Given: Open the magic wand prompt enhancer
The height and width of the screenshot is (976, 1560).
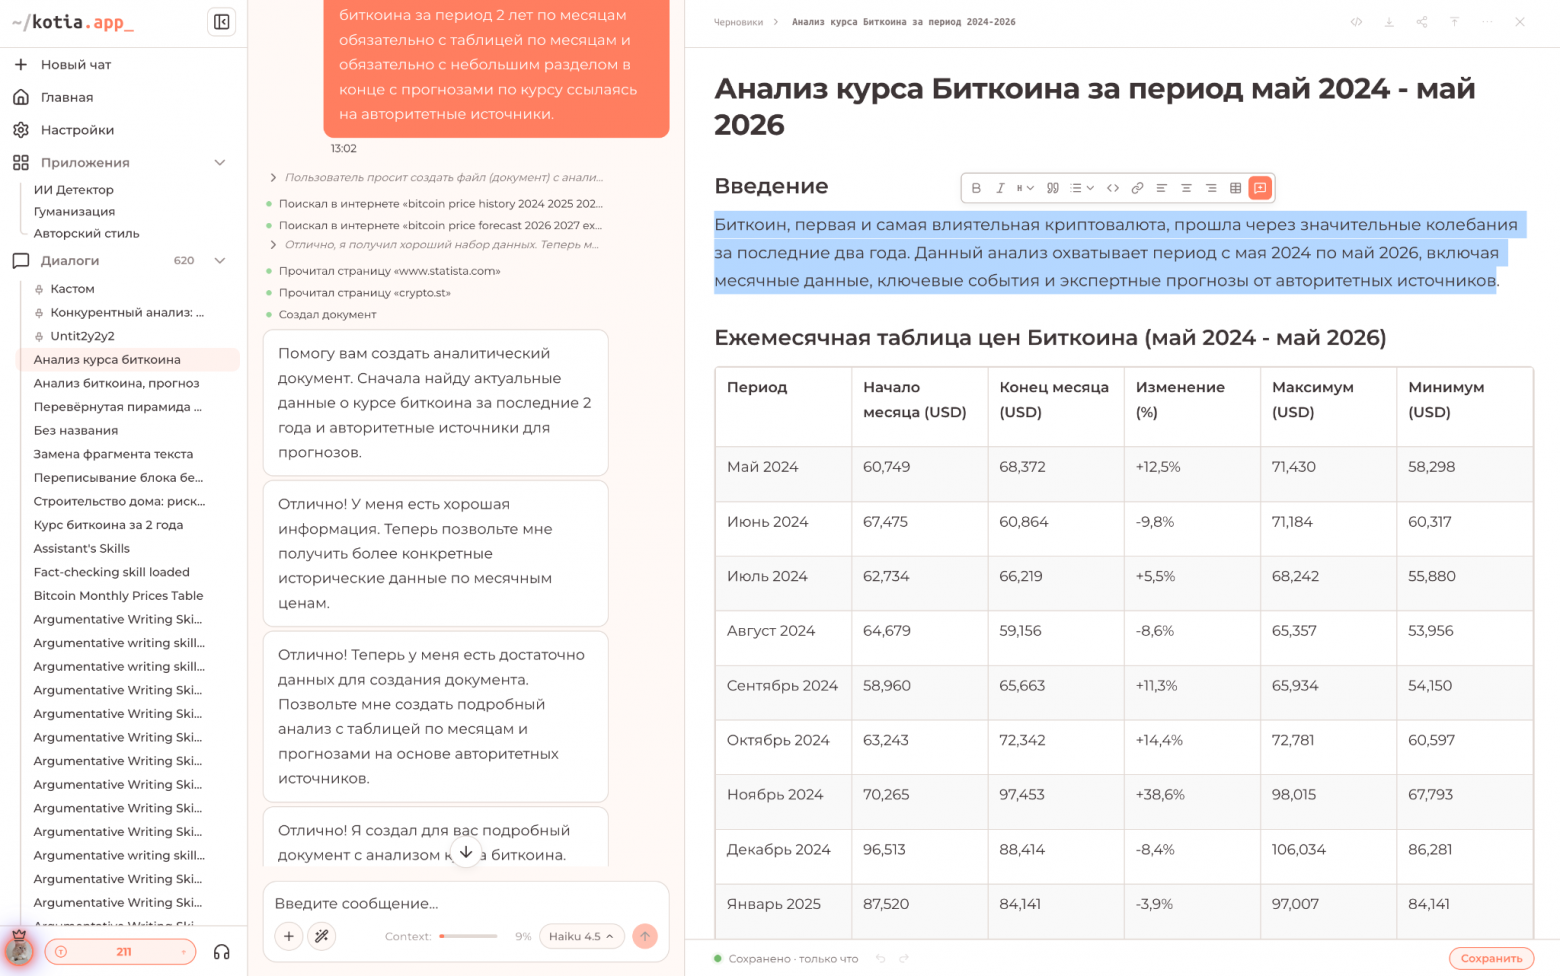Looking at the screenshot, I should click(322, 936).
